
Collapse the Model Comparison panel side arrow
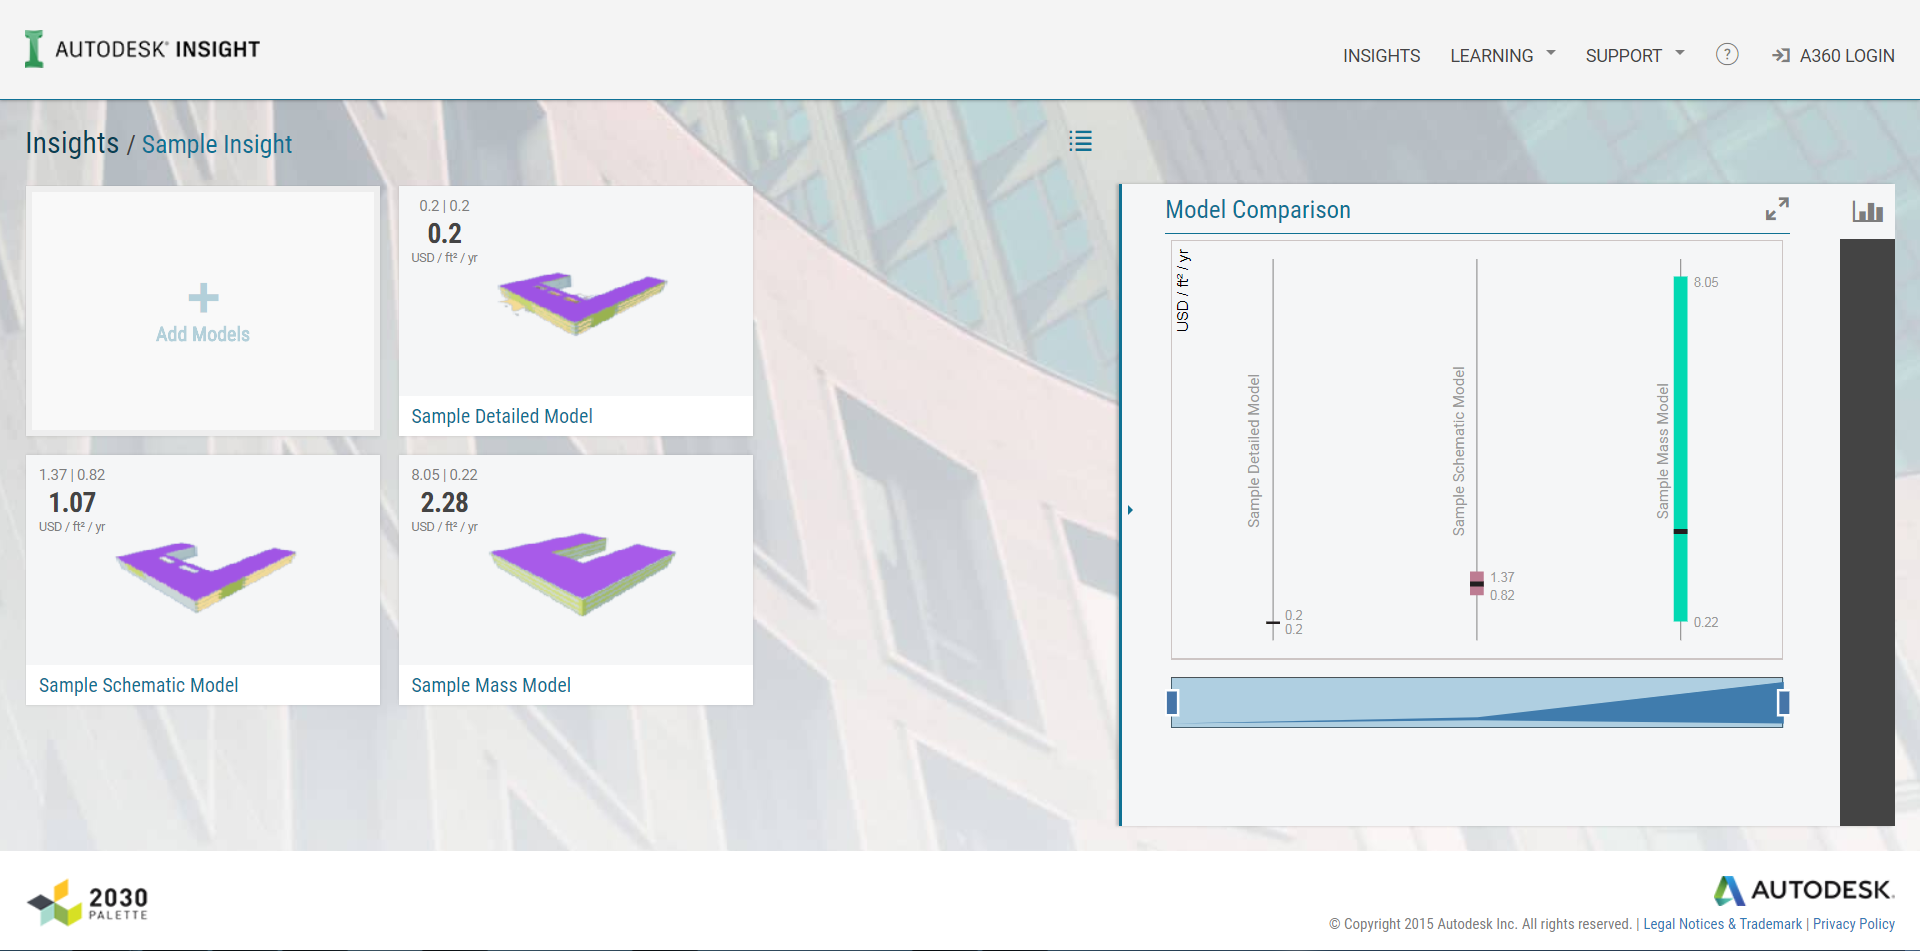pos(1130,510)
